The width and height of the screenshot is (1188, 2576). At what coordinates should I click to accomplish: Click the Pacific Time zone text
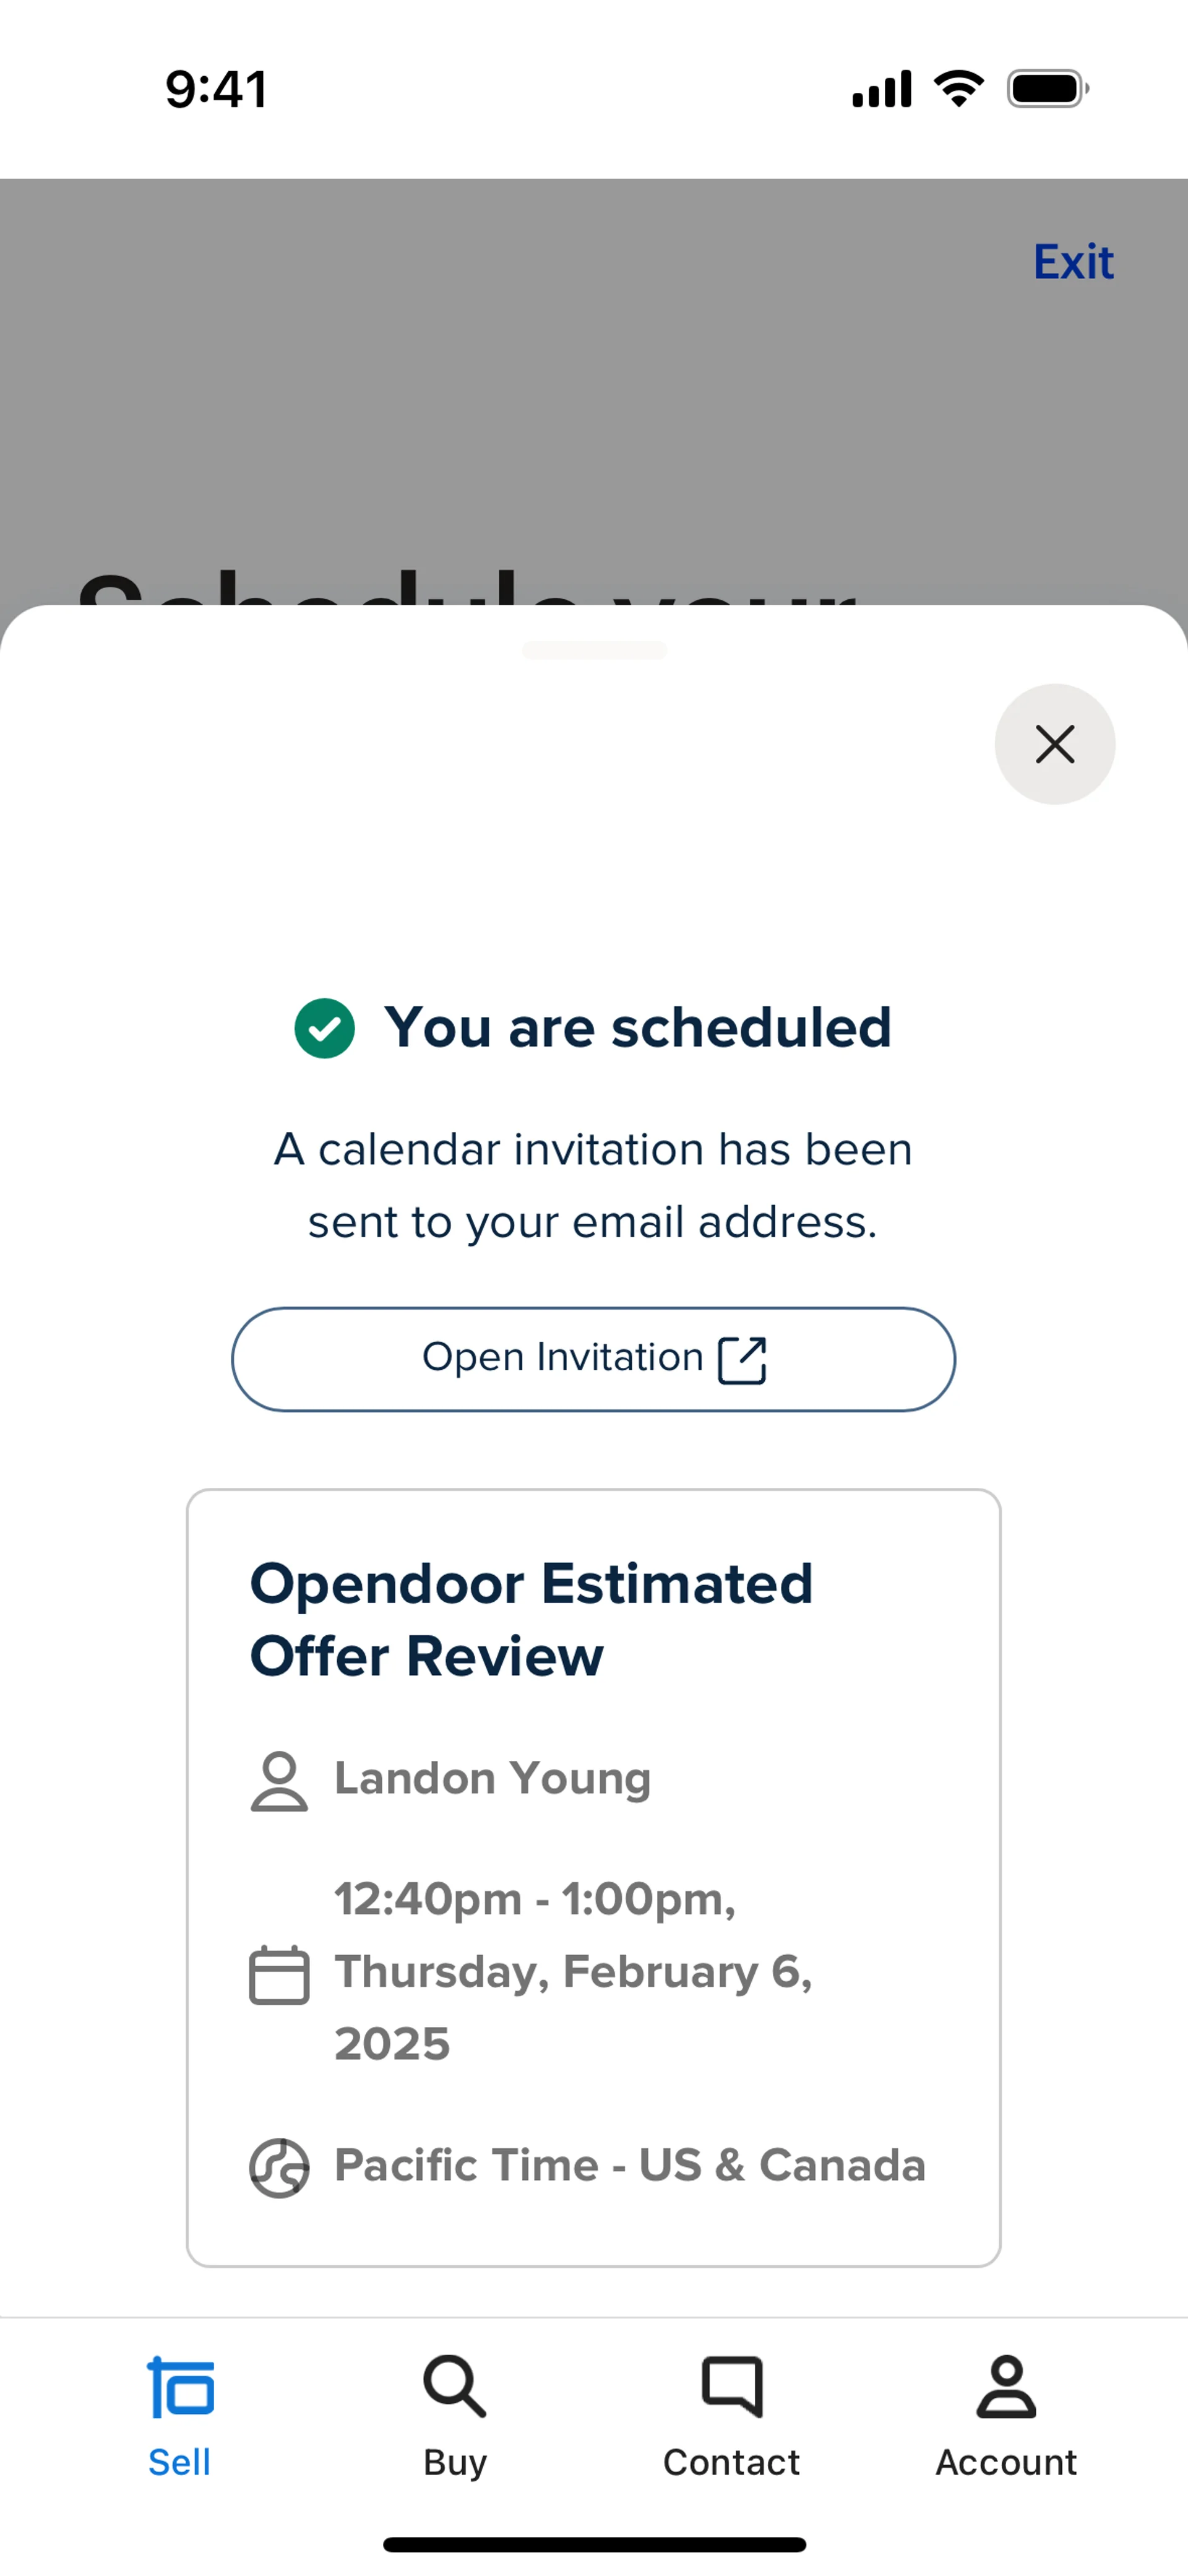click(x=630, y=2165)
